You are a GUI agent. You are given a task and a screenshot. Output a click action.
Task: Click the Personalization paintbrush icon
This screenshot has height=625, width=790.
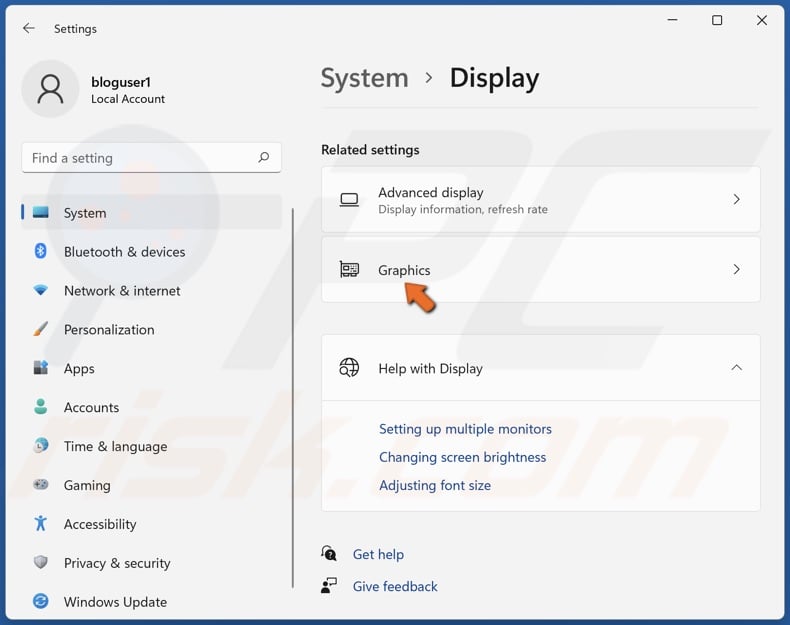41,329
